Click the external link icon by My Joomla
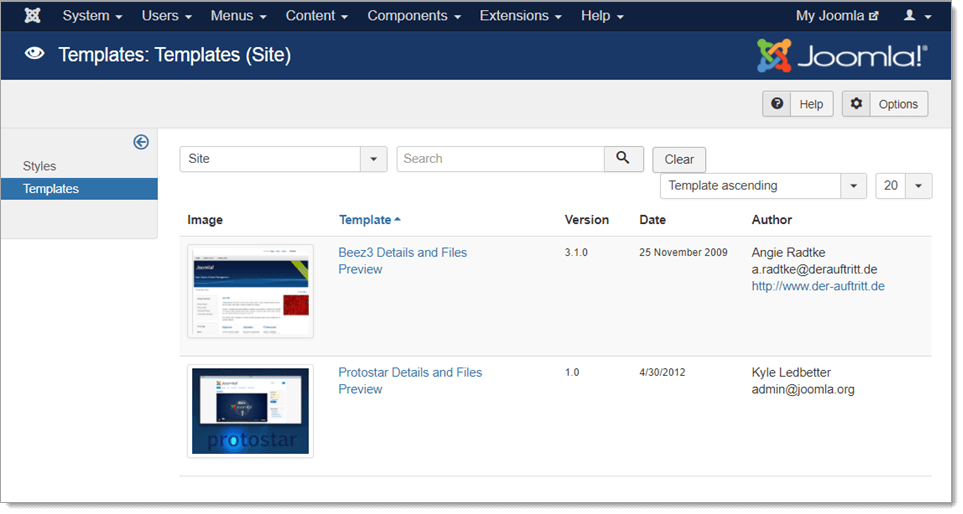Viewport: 963px width, 514px height. (873, 16)
